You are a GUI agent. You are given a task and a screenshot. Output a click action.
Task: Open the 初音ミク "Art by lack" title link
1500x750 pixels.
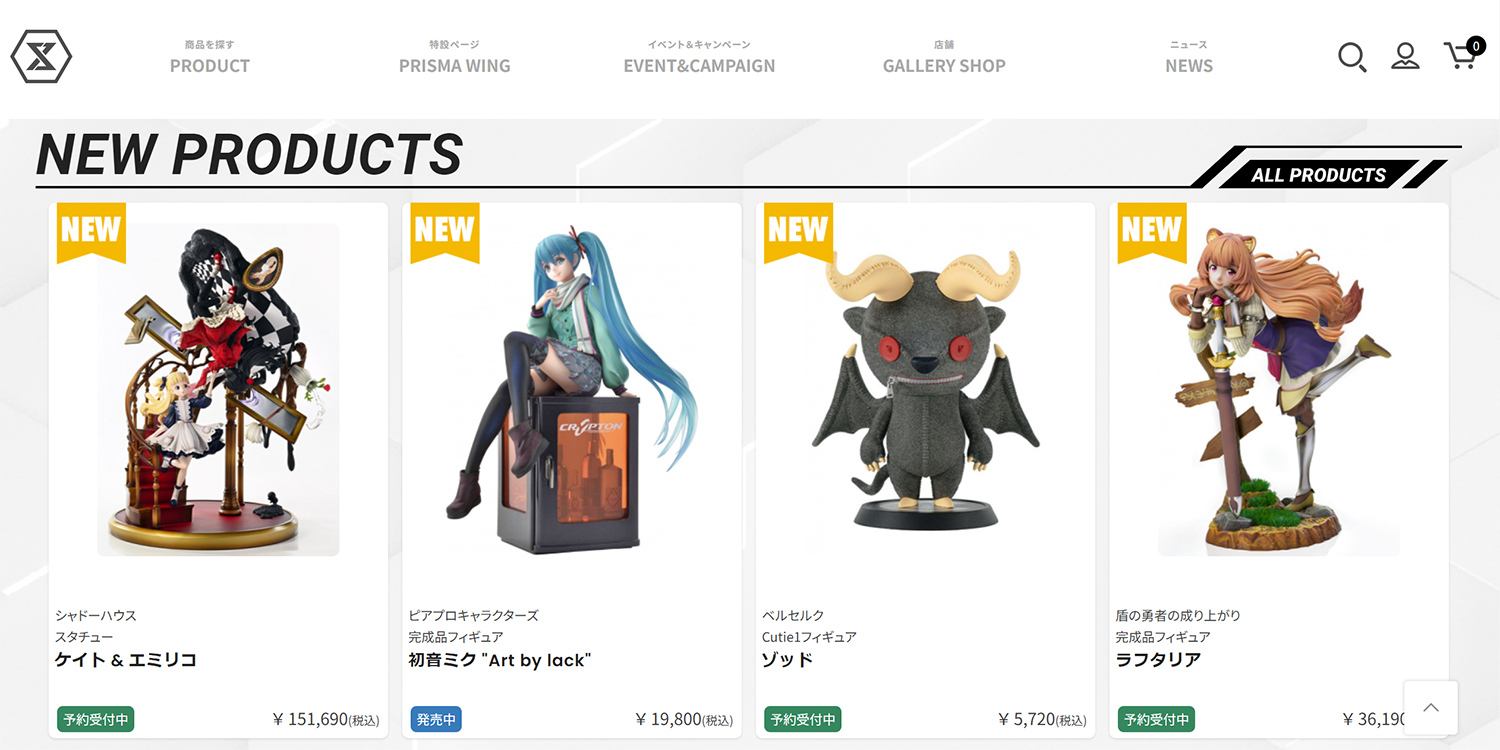pyautogui.click(x=500, y=660)
